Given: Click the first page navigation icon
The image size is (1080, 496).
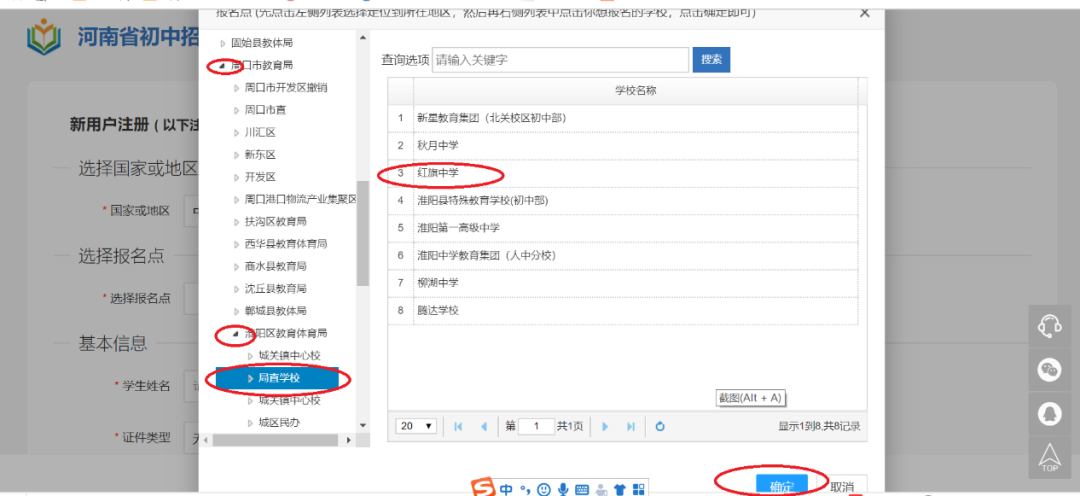Looking at the screenshot, I should (x=458, y=426).
